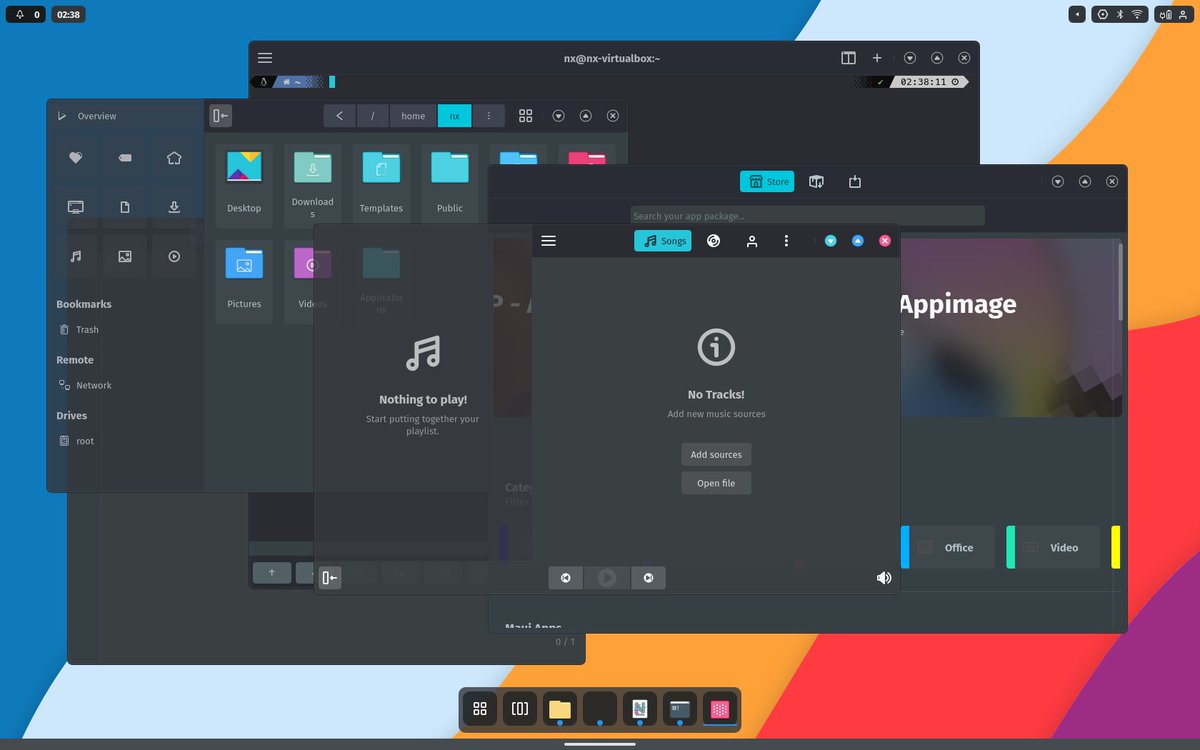Select the Video category card in the store
The width and height of the screenshot is (1200, 750).
1053,548
